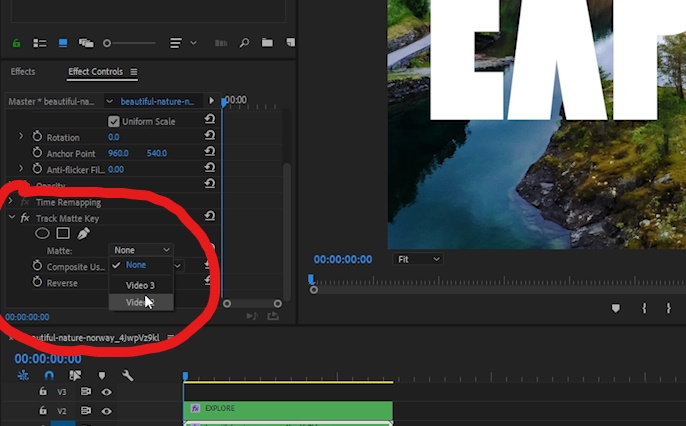Switch to the Effect Controls tab
686x426 pixels.
(95, 71)
